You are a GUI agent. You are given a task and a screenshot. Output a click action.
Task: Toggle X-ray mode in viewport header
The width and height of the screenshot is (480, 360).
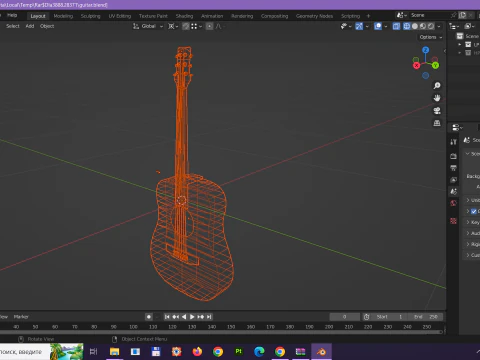(x=396, y=26)
